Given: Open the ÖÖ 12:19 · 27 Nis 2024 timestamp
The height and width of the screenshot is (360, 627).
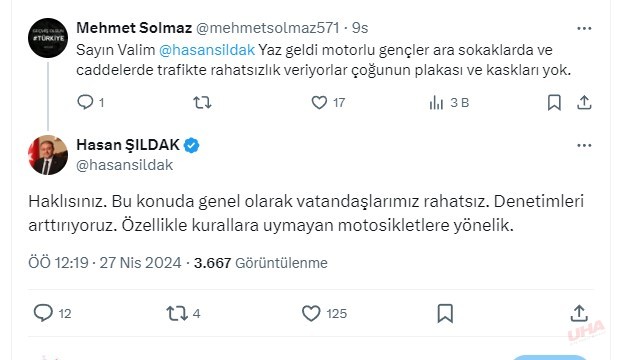Looking at the screenshot, I should pyautogui.click(x=105, y=263).
